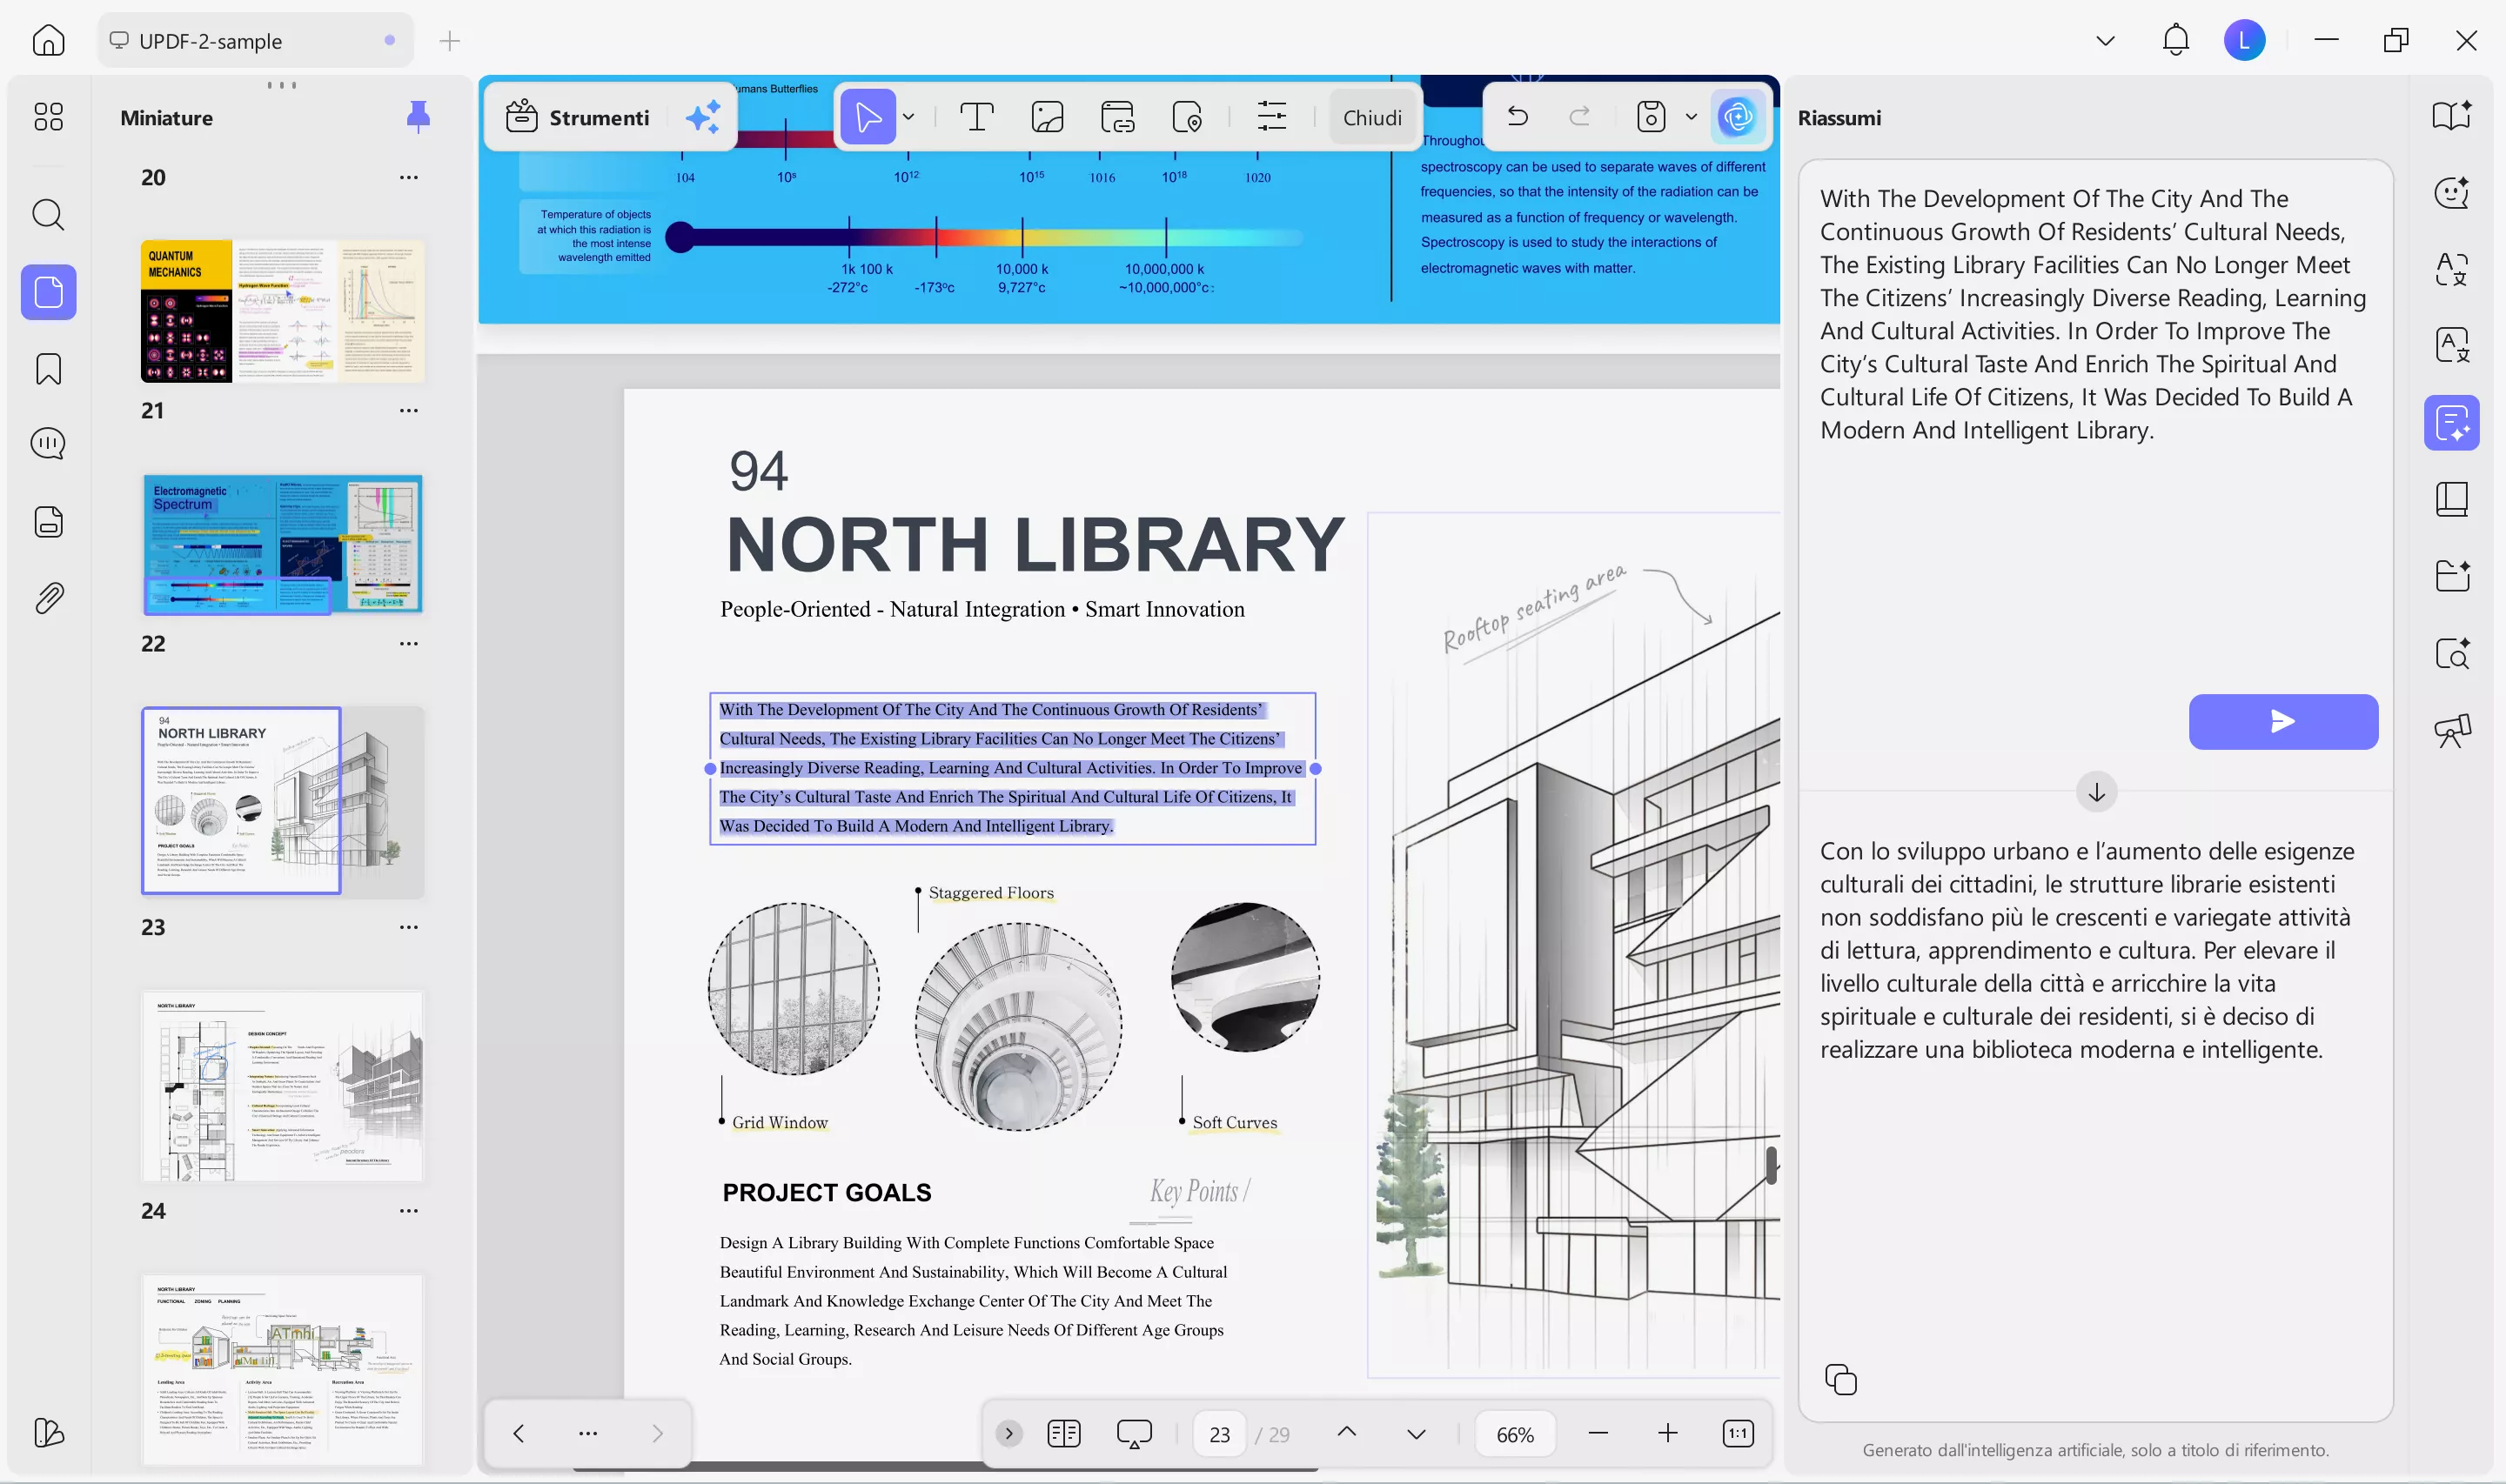This screenshot has height=1484, width=2506.
Task: Open the Annotations panel in the left sidebar
Action: 48,443
